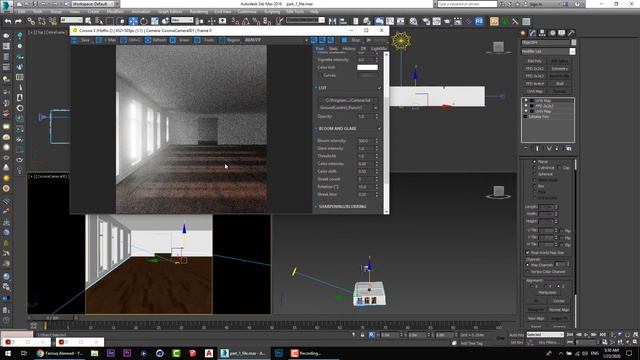
Task: Select the Cylindrical mapping radio button
Action: coord(535,168)
